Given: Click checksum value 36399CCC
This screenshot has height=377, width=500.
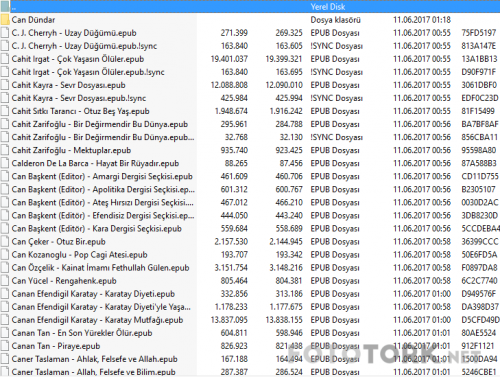Looking at the screenshot, I should pyautogui.click(x=480, y=242).
